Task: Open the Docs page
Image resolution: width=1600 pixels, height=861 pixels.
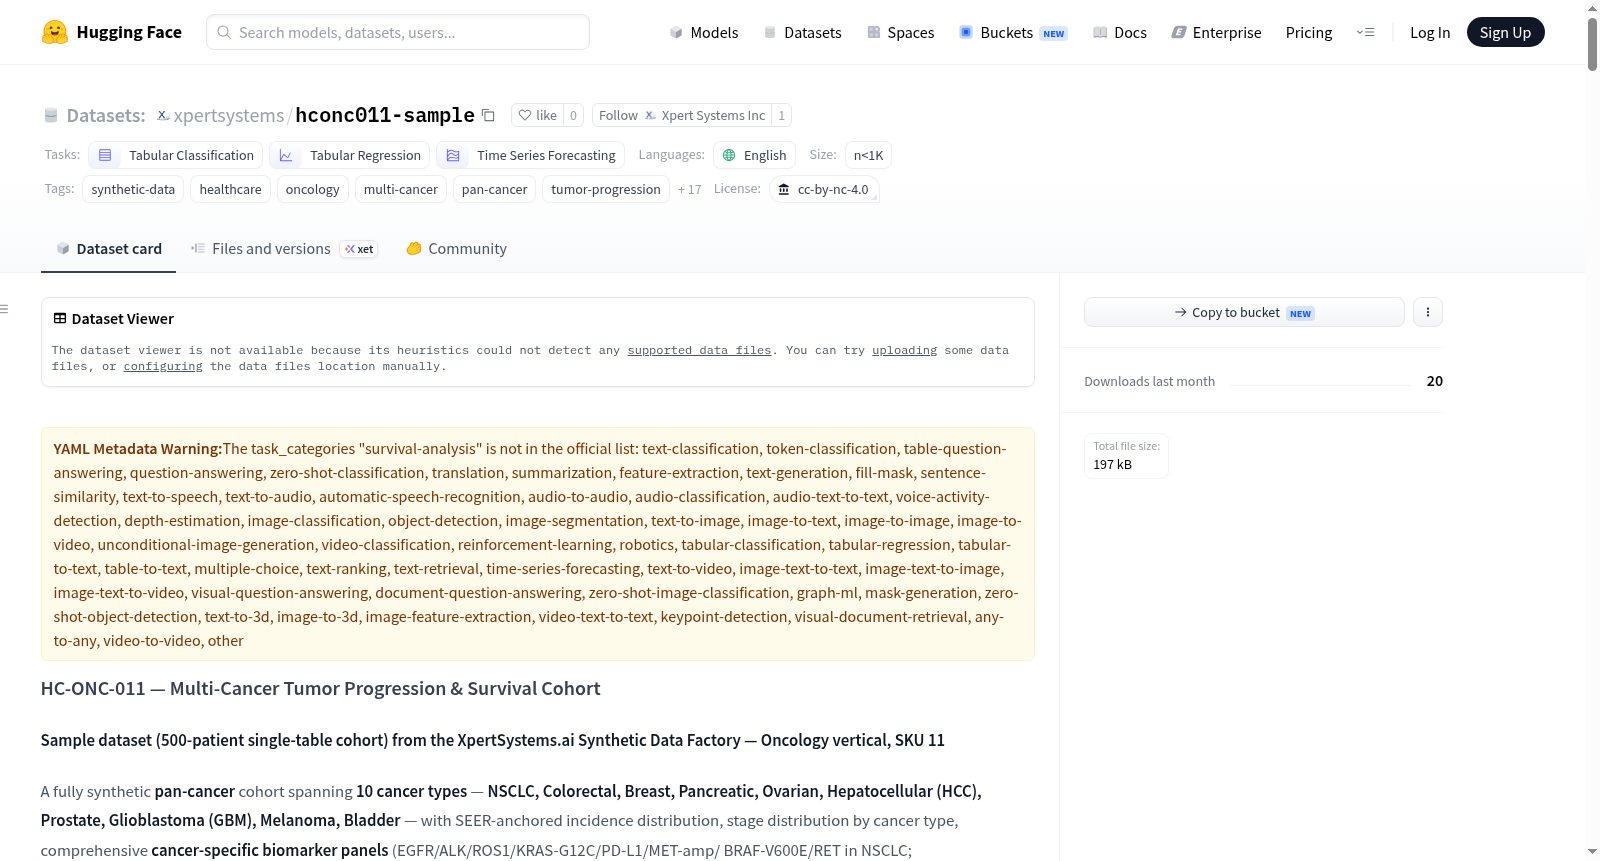Action: 1120,32
